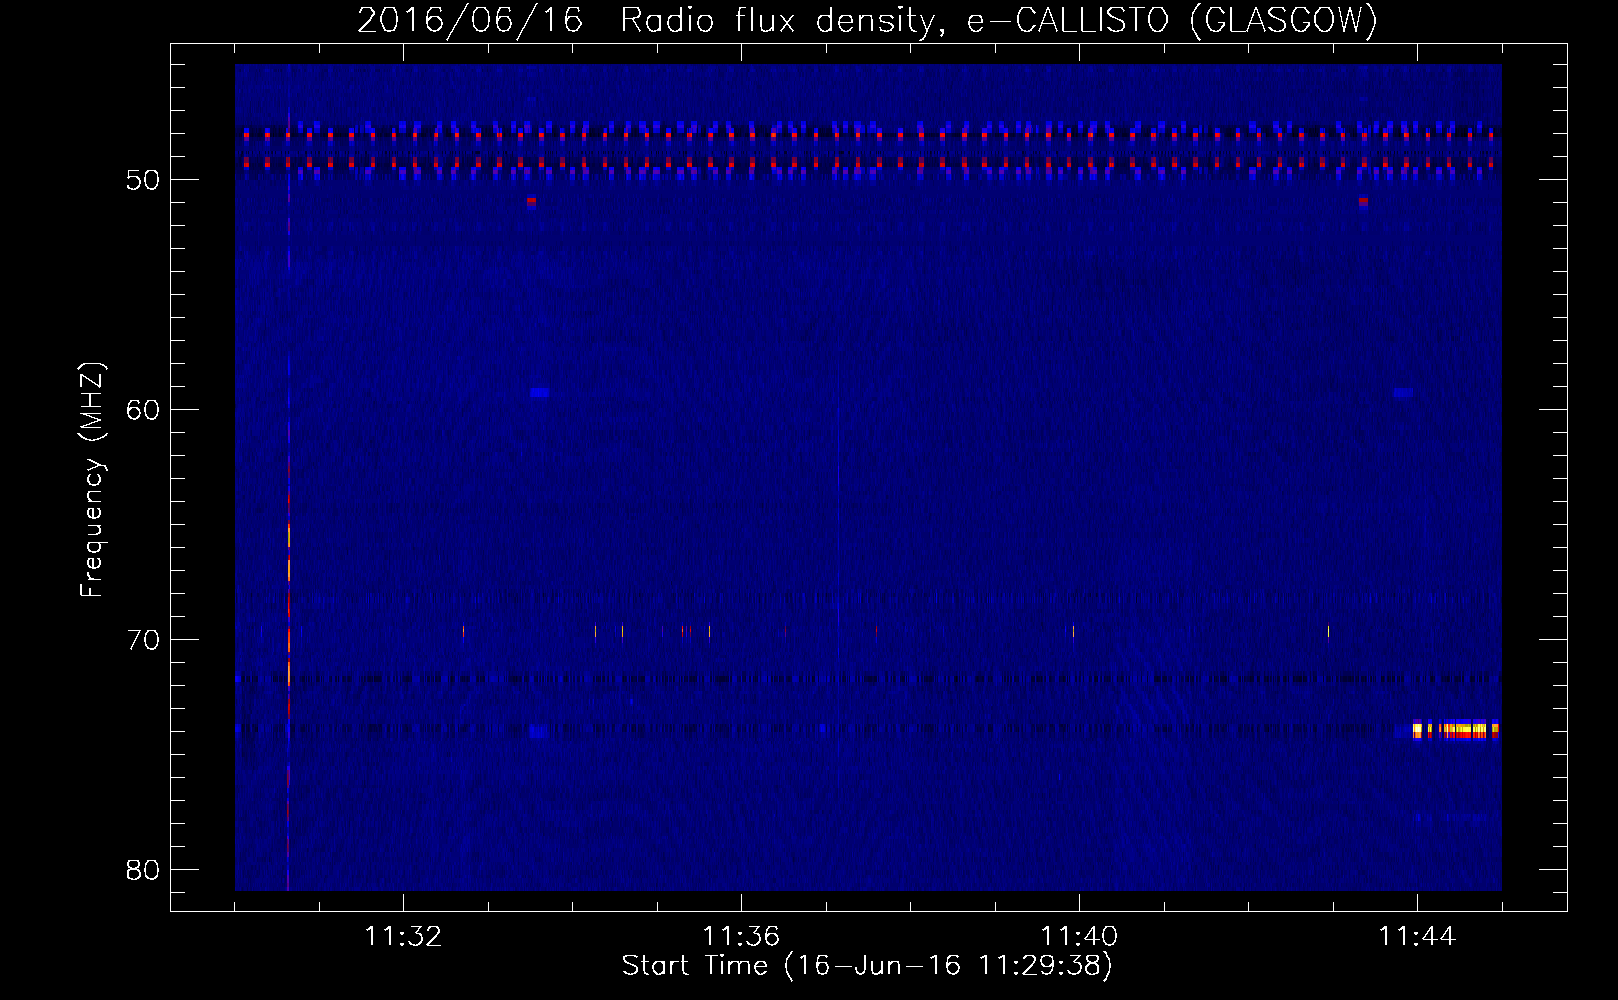
Task: Click the 70 MHz frequency tick label
Action: click(x=143, y=640)
